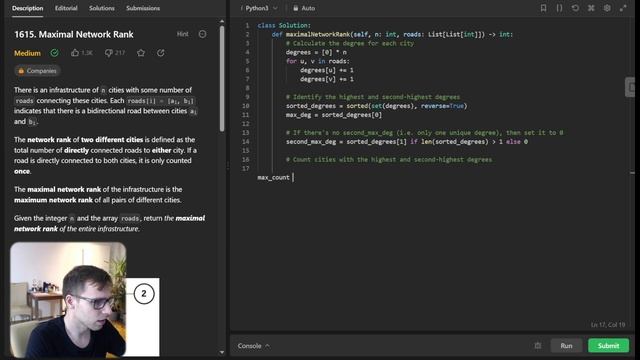
Task: Expand the Console panel
Action: point(253,346)
